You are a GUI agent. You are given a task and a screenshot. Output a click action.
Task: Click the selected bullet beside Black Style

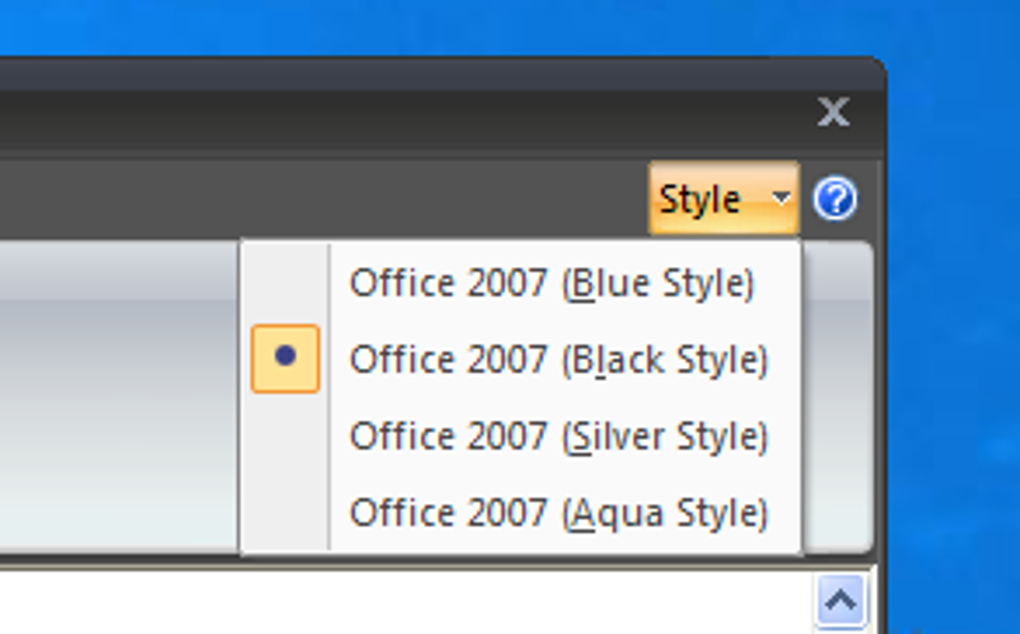[x=286, y=358]
